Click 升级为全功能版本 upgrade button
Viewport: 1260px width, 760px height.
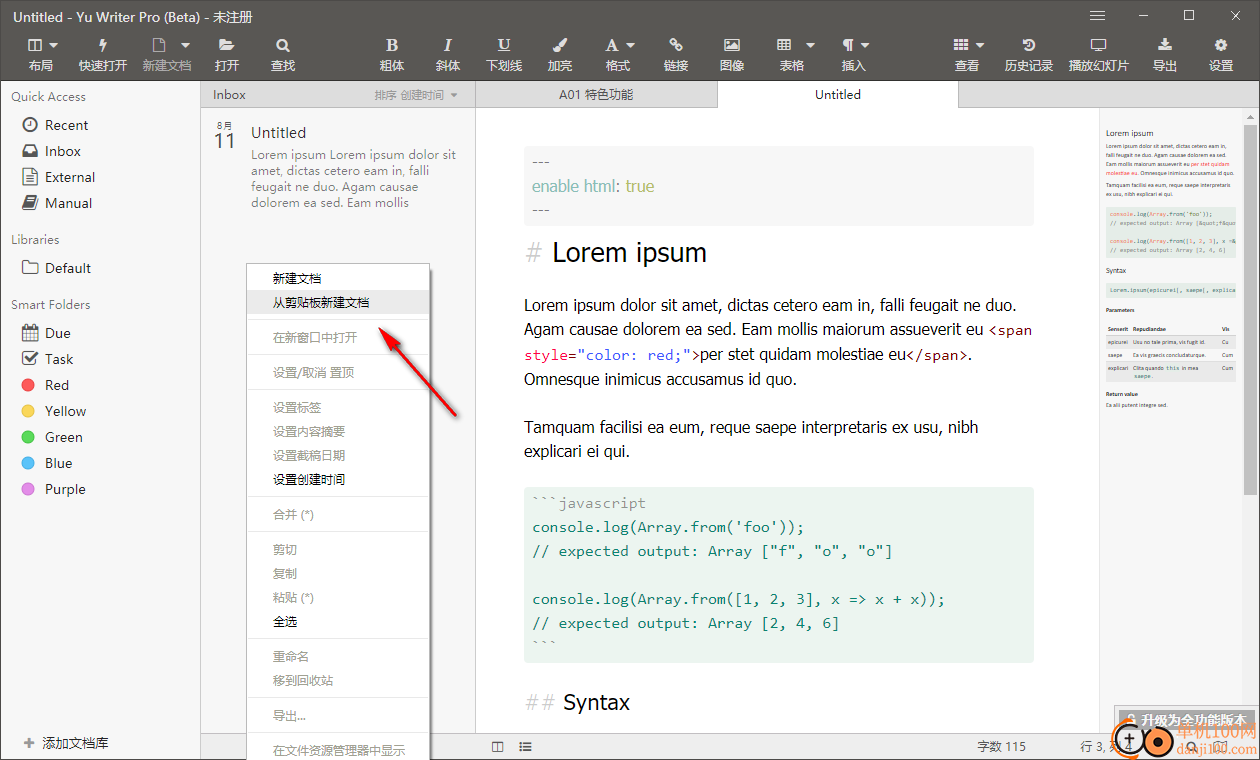[1186, 720]
